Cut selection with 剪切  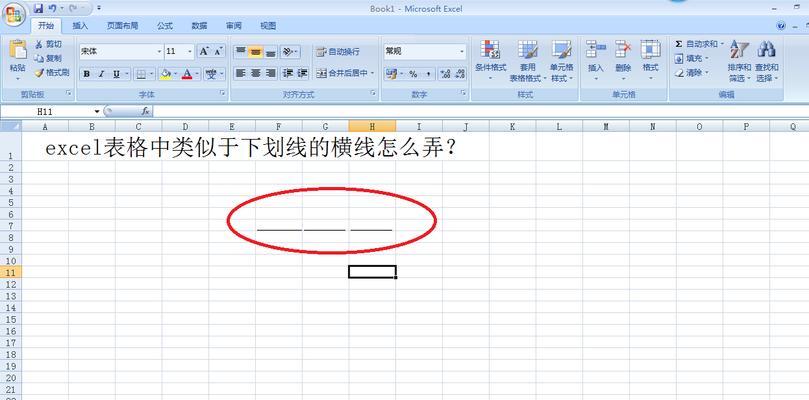[x=48, y=44]
